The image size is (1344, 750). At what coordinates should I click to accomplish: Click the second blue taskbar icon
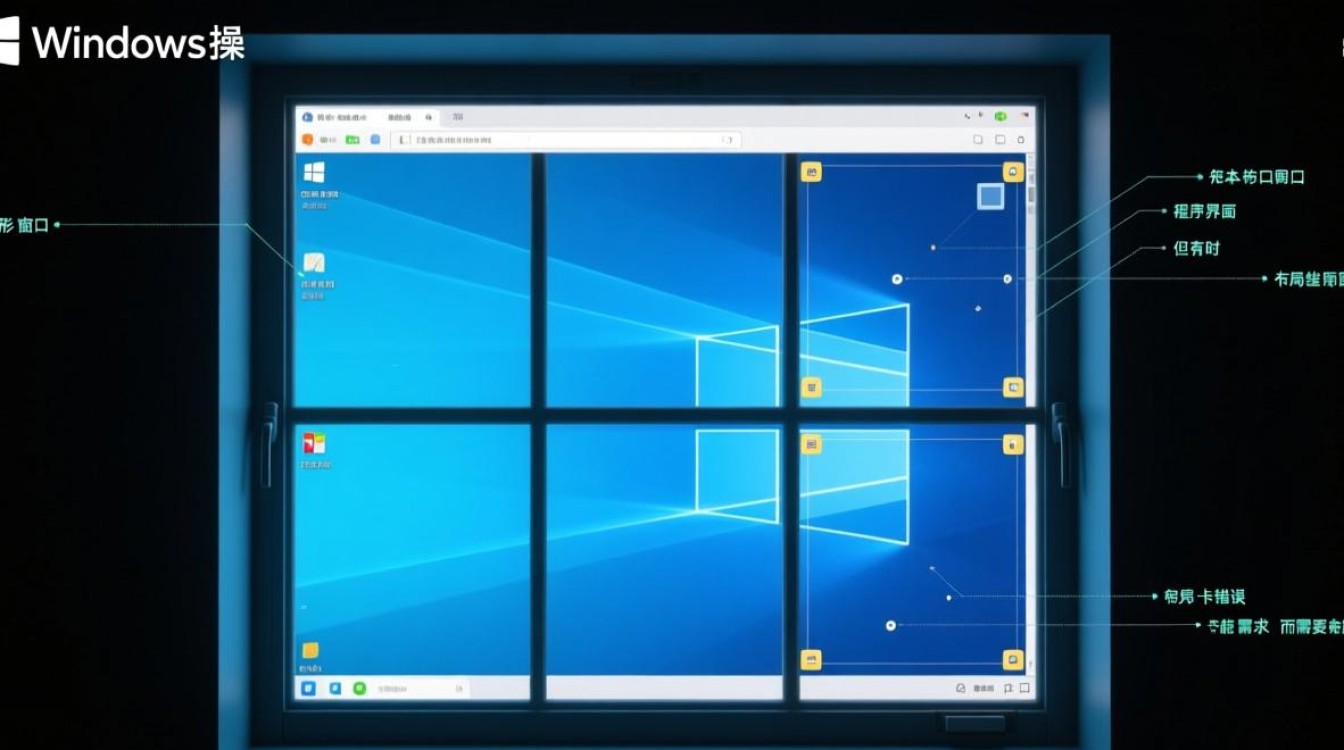click(335, 688)
